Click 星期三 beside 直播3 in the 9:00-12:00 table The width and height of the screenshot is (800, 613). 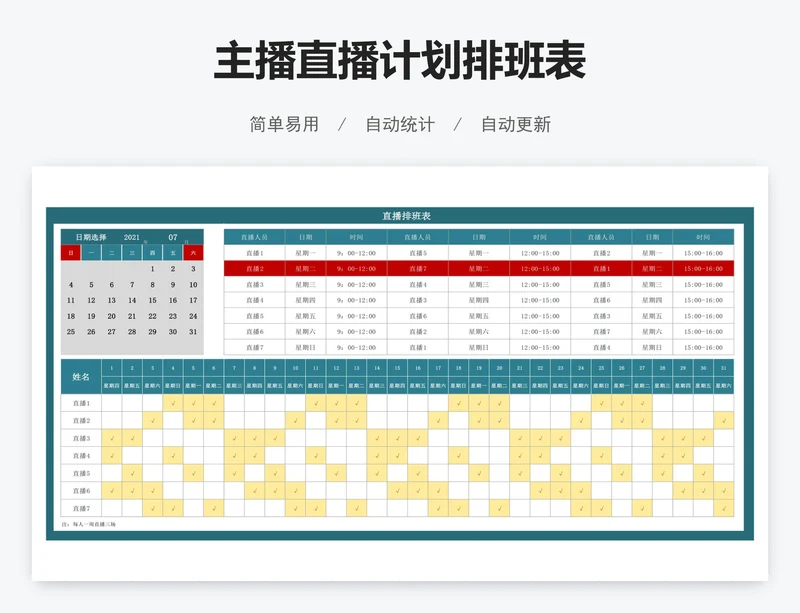click(x=306, y=285)
